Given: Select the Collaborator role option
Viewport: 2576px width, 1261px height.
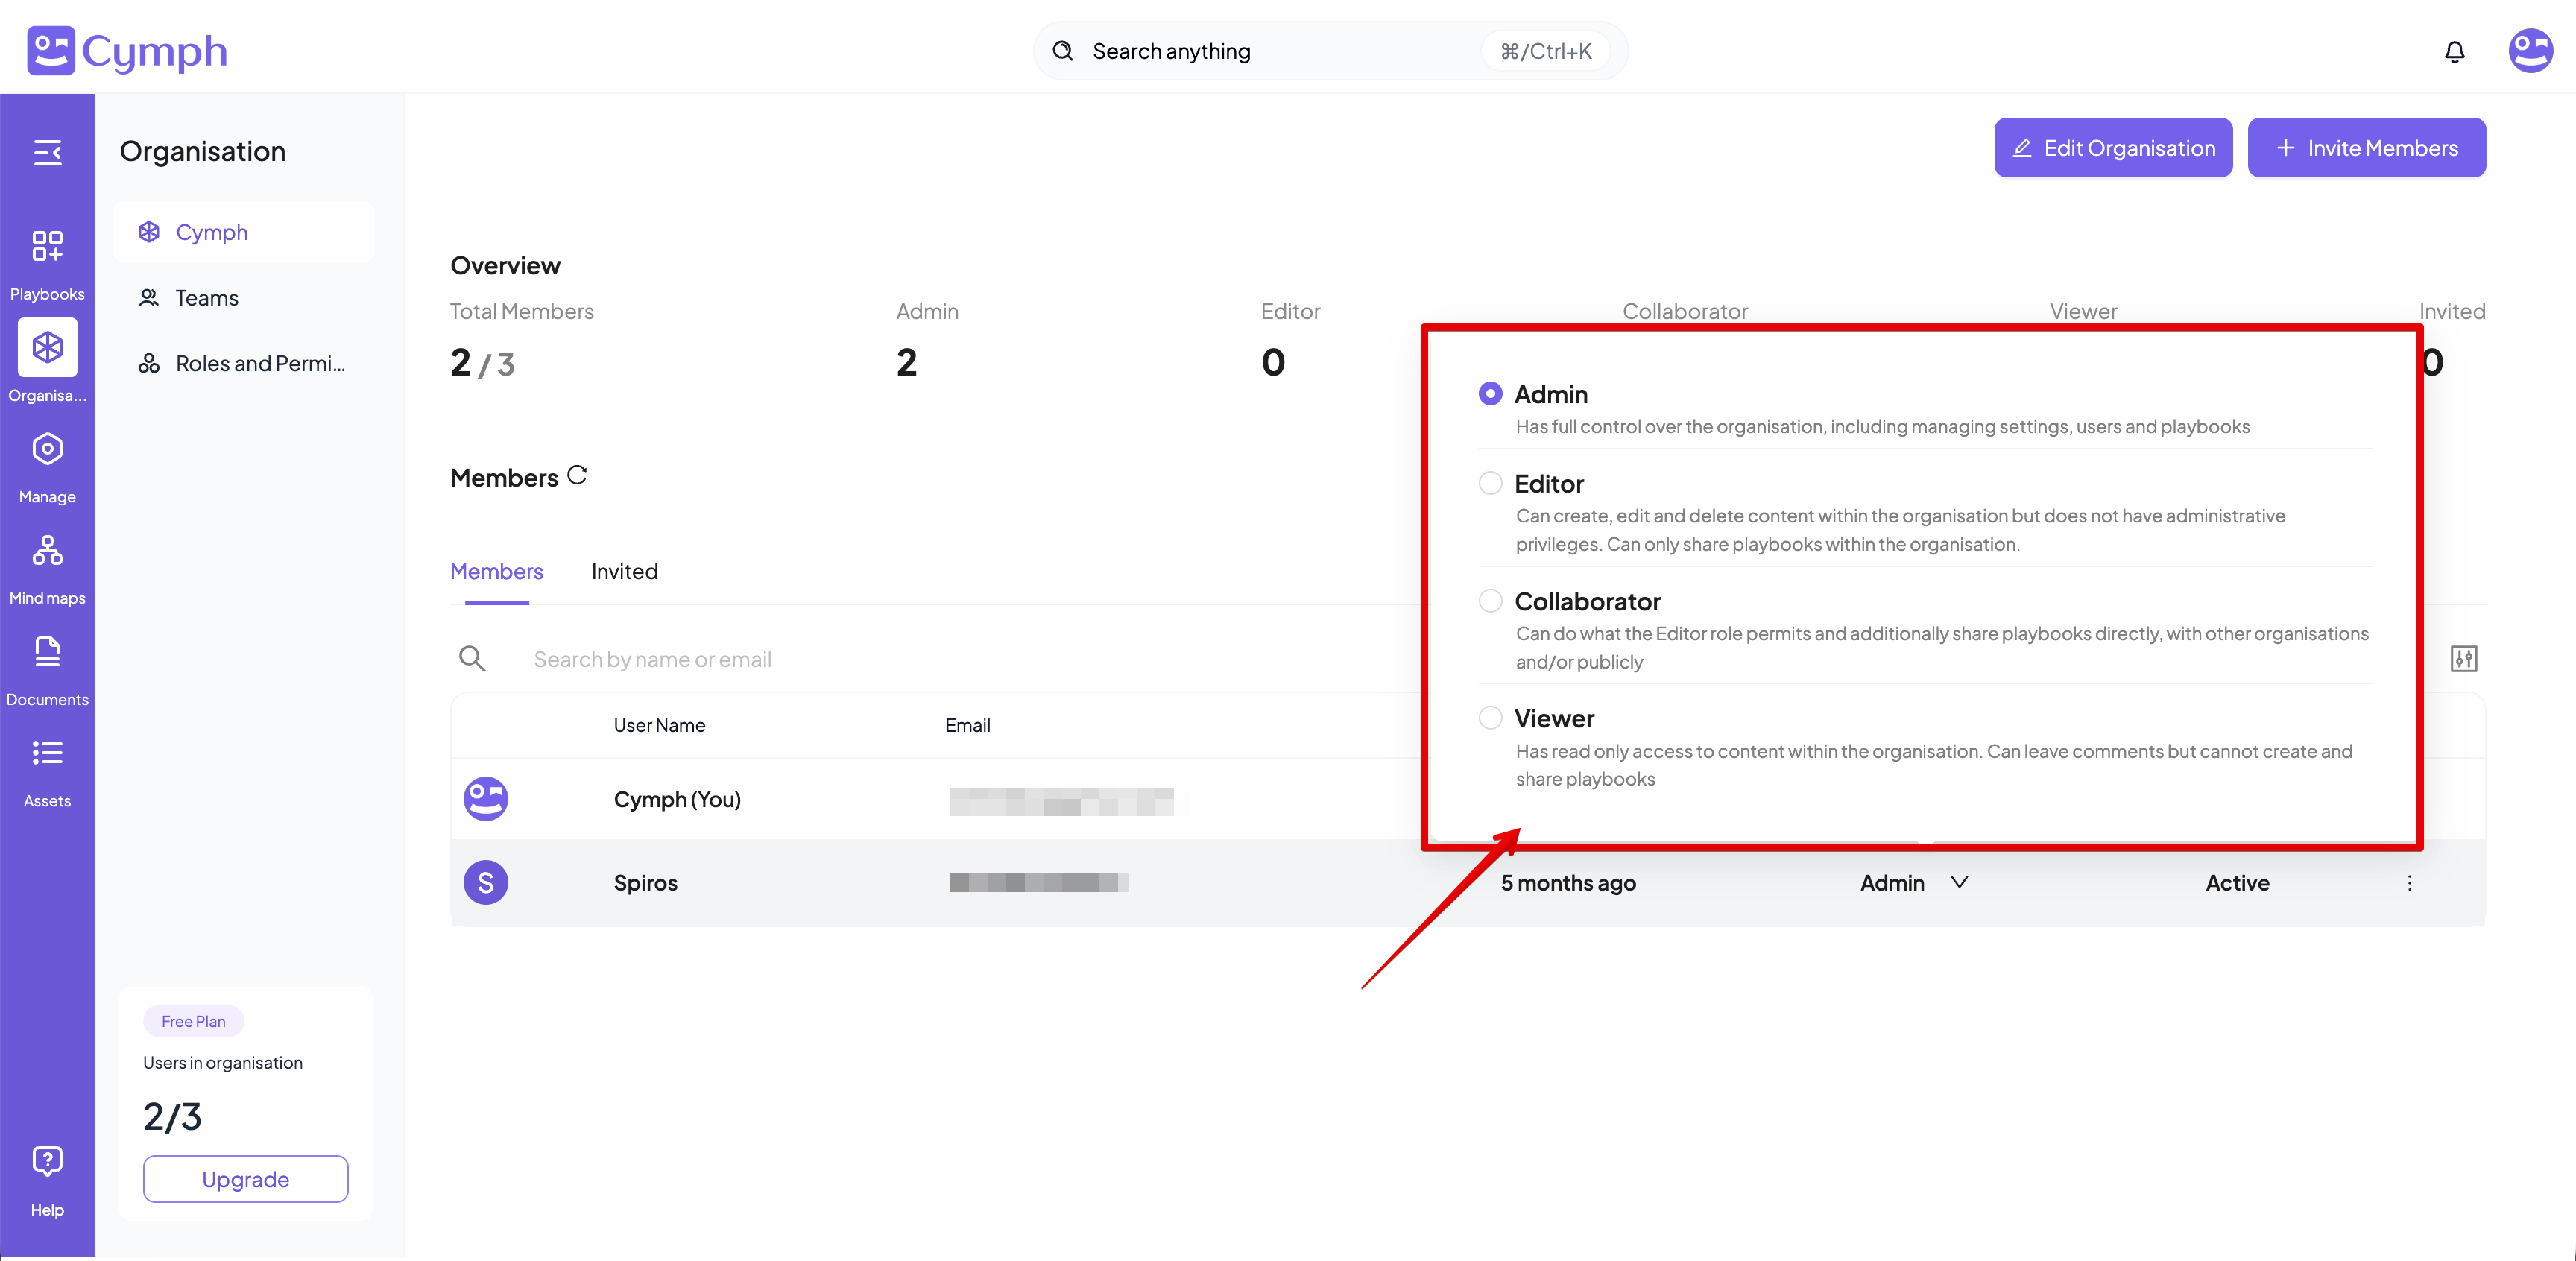Looking at the screenshot, I should (x=1490, y=601).
